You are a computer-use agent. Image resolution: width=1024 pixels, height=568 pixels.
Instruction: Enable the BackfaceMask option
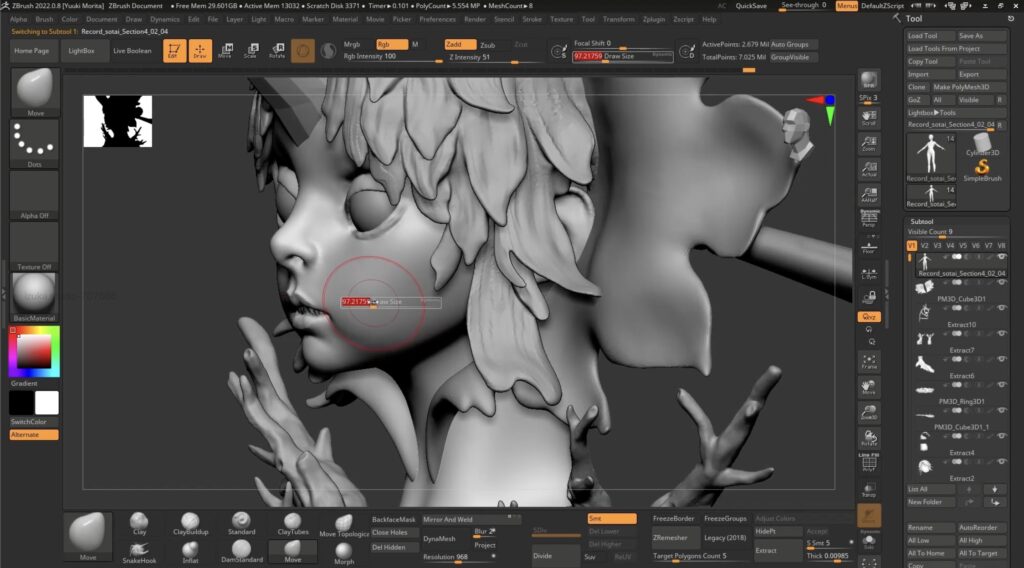pos(393,520)
